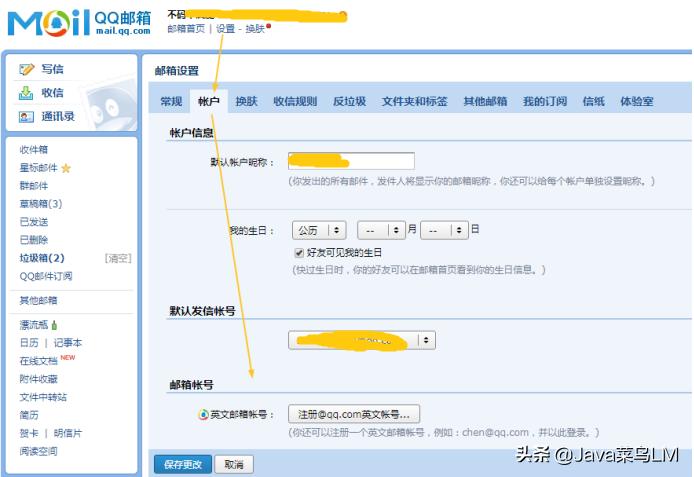Viewport: 694px width, 477px height.
Task: Click the 邮箱首页 link in header
Action: tap(186, 29)
